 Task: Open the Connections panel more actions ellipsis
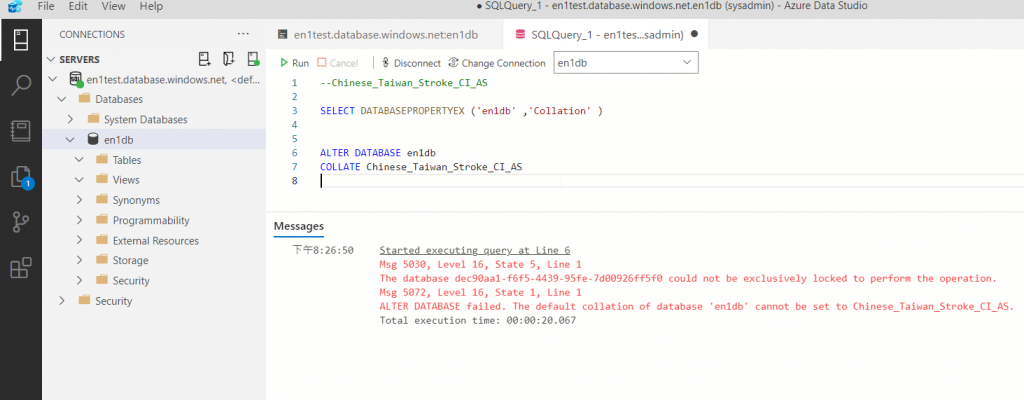(x=243, y=34)
